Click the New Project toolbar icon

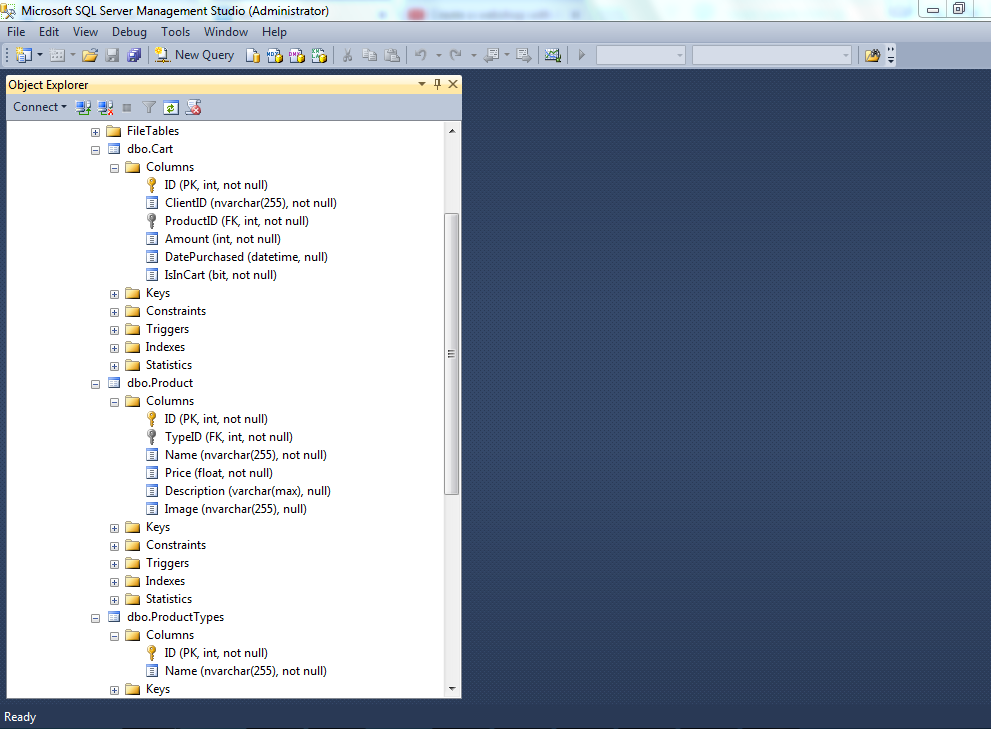point(23,56)
